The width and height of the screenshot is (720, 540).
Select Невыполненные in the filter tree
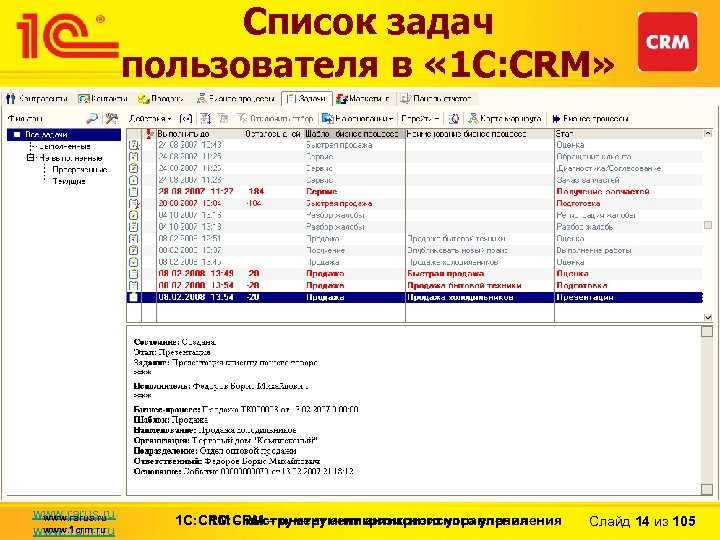70,158
